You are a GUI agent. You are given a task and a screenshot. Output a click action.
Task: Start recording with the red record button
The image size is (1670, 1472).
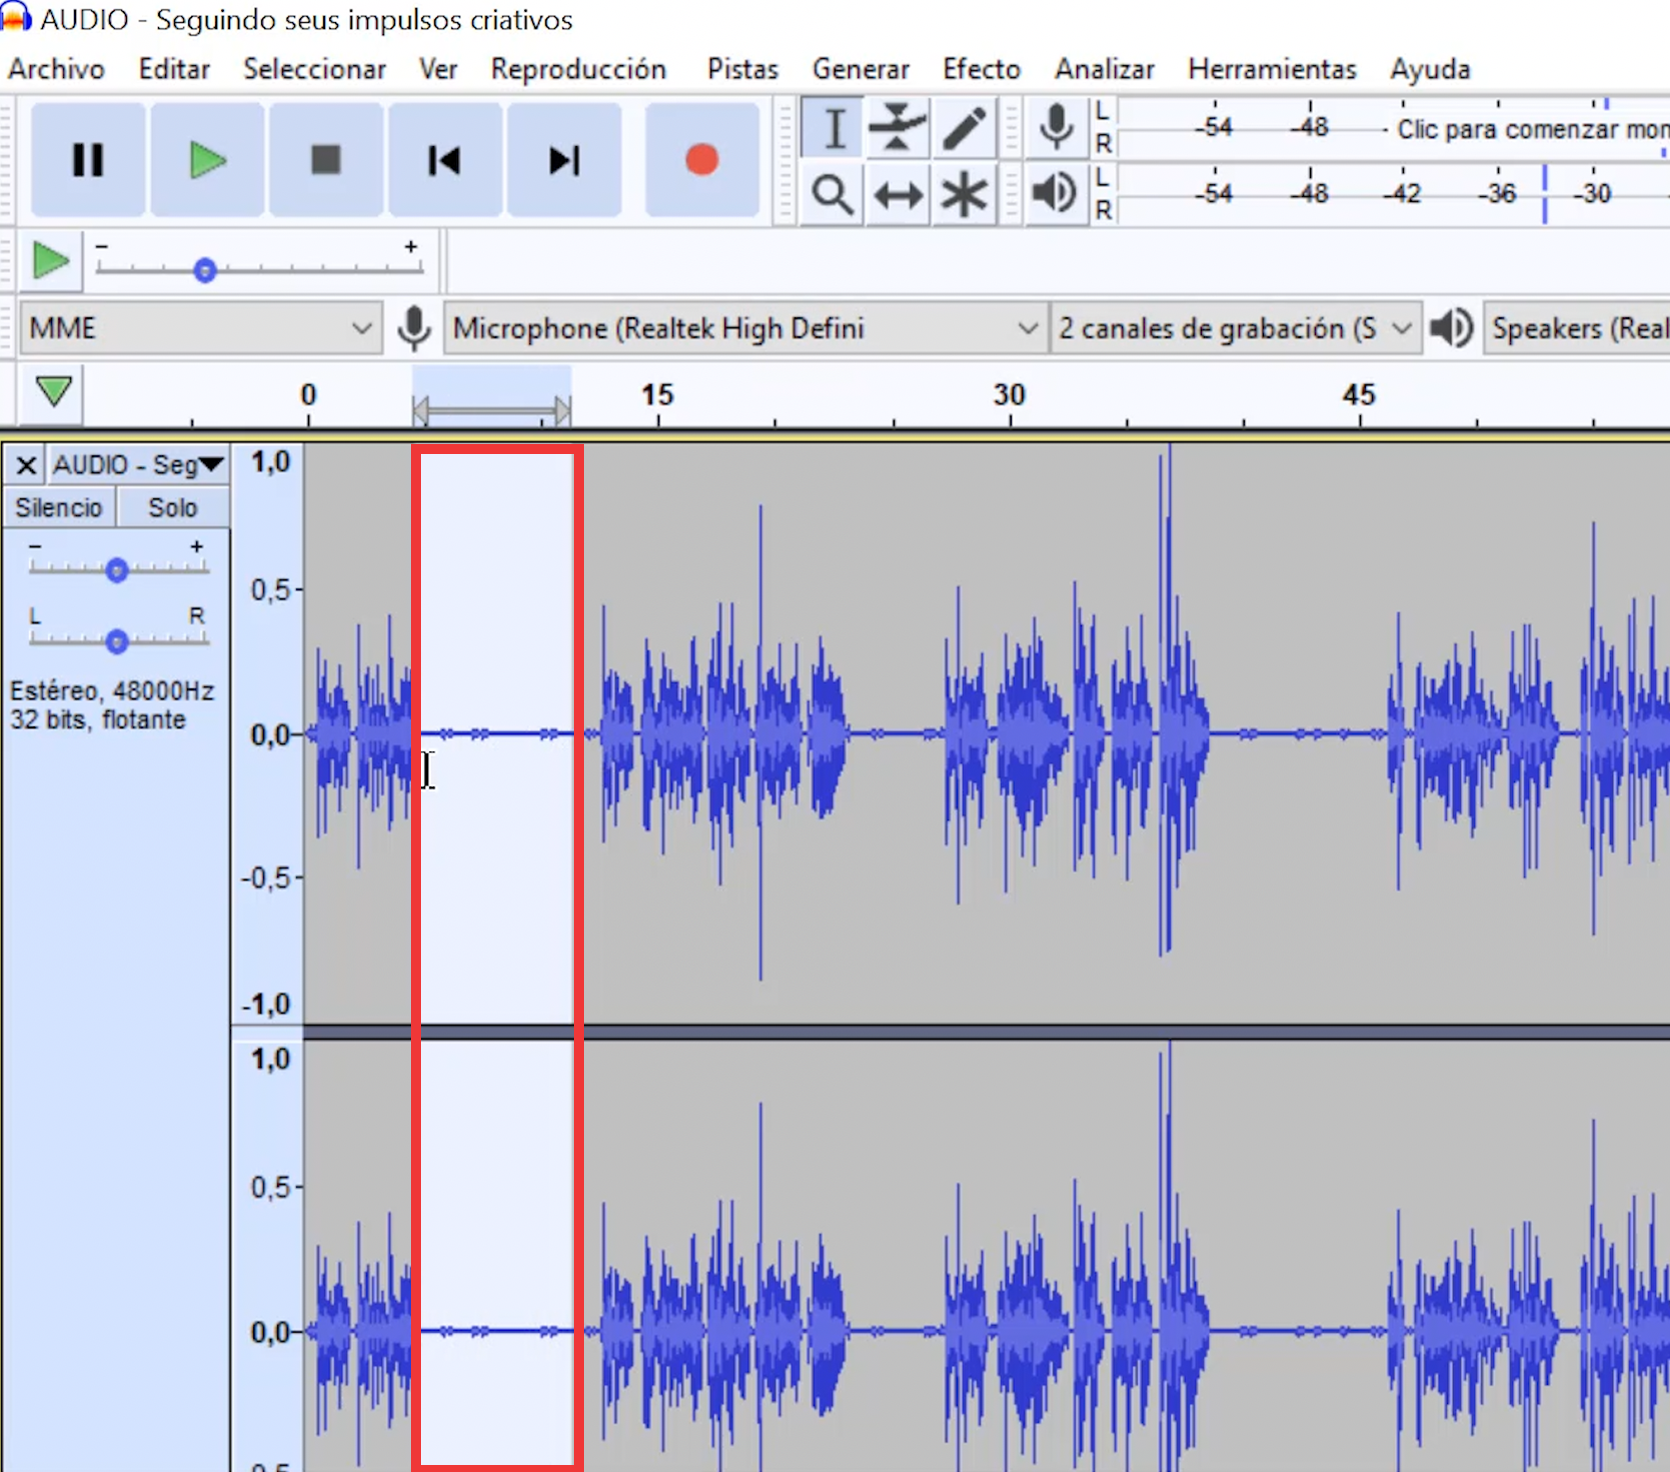pos(702,160)
